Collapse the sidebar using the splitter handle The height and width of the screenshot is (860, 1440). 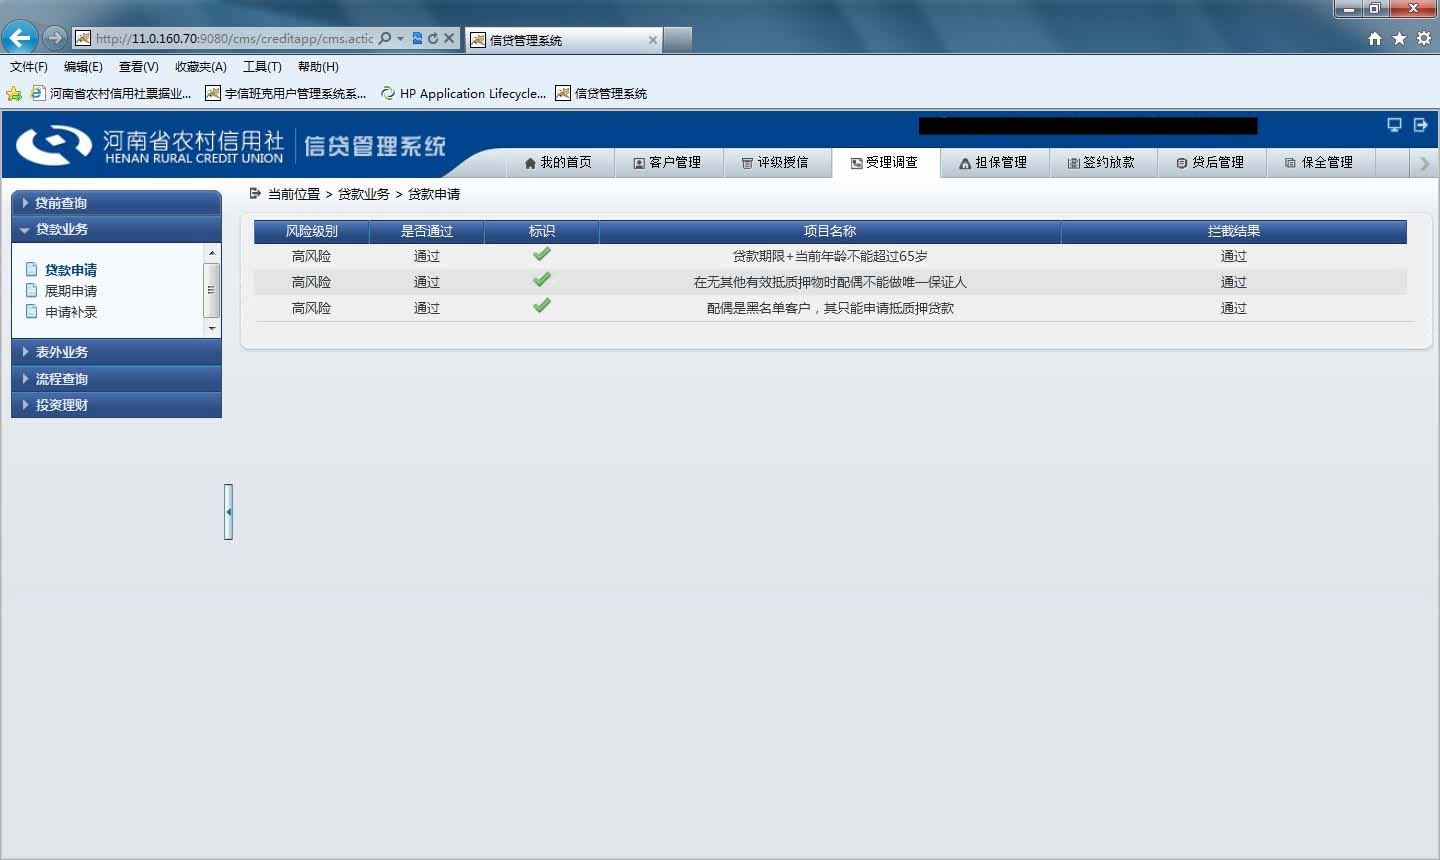coord(229,512)
